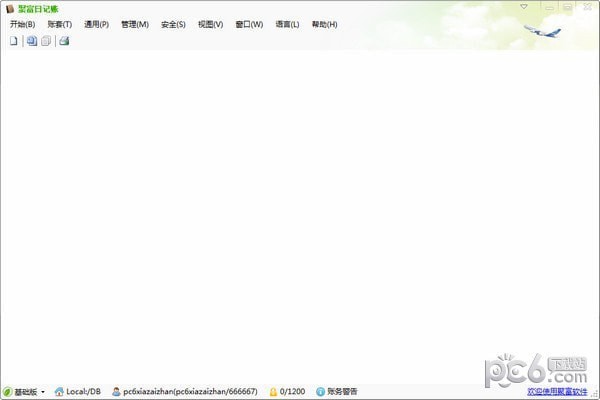
Task: Click the house icon beside Local:/DB
Action: pos(59,392)
